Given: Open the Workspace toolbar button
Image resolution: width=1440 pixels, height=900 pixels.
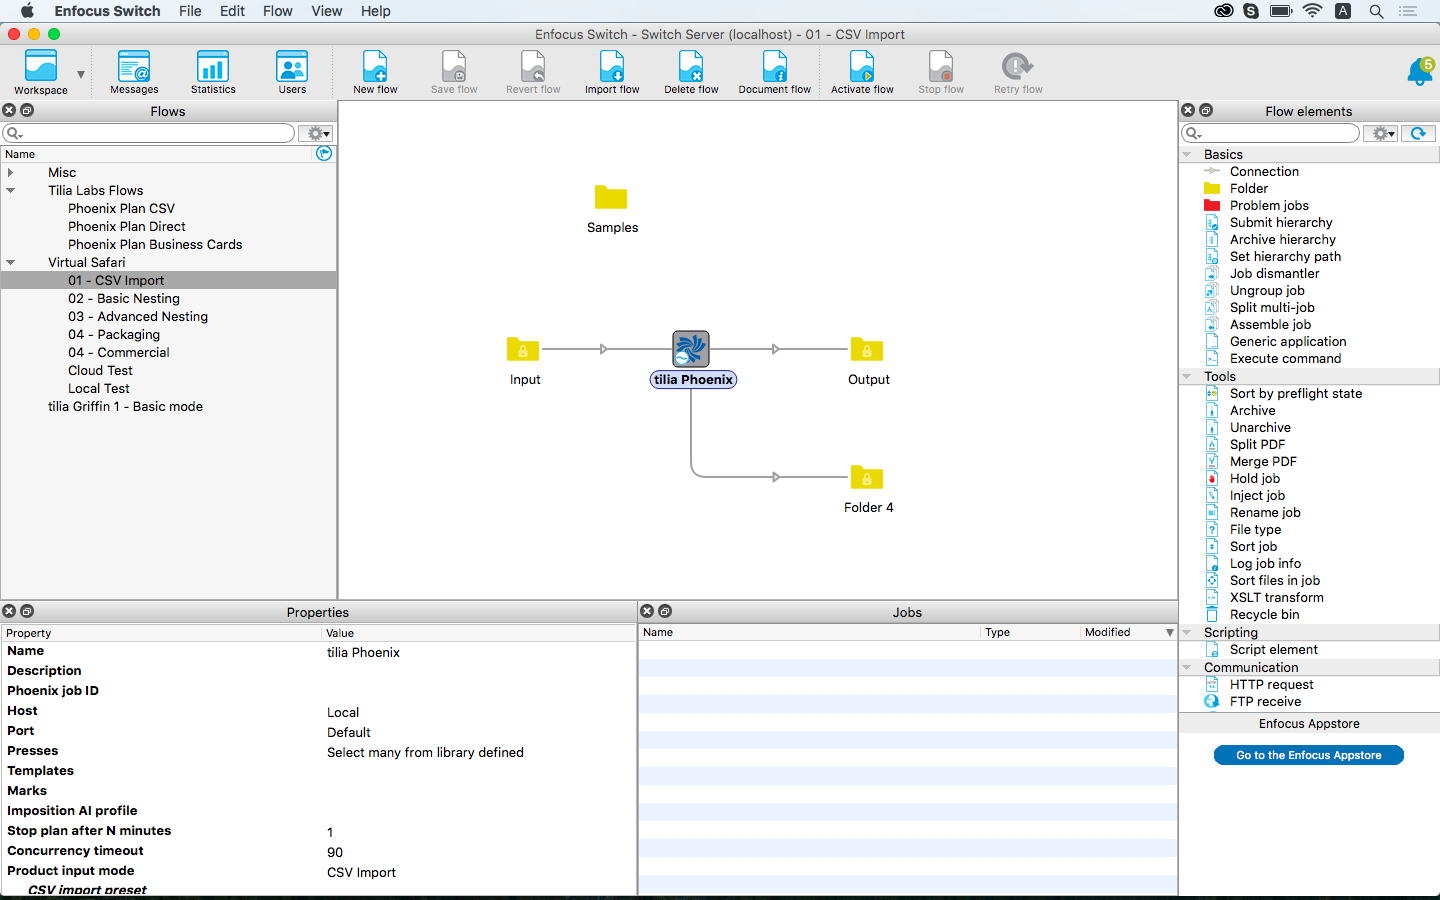Looking at the screenshot, I should 41,72.
